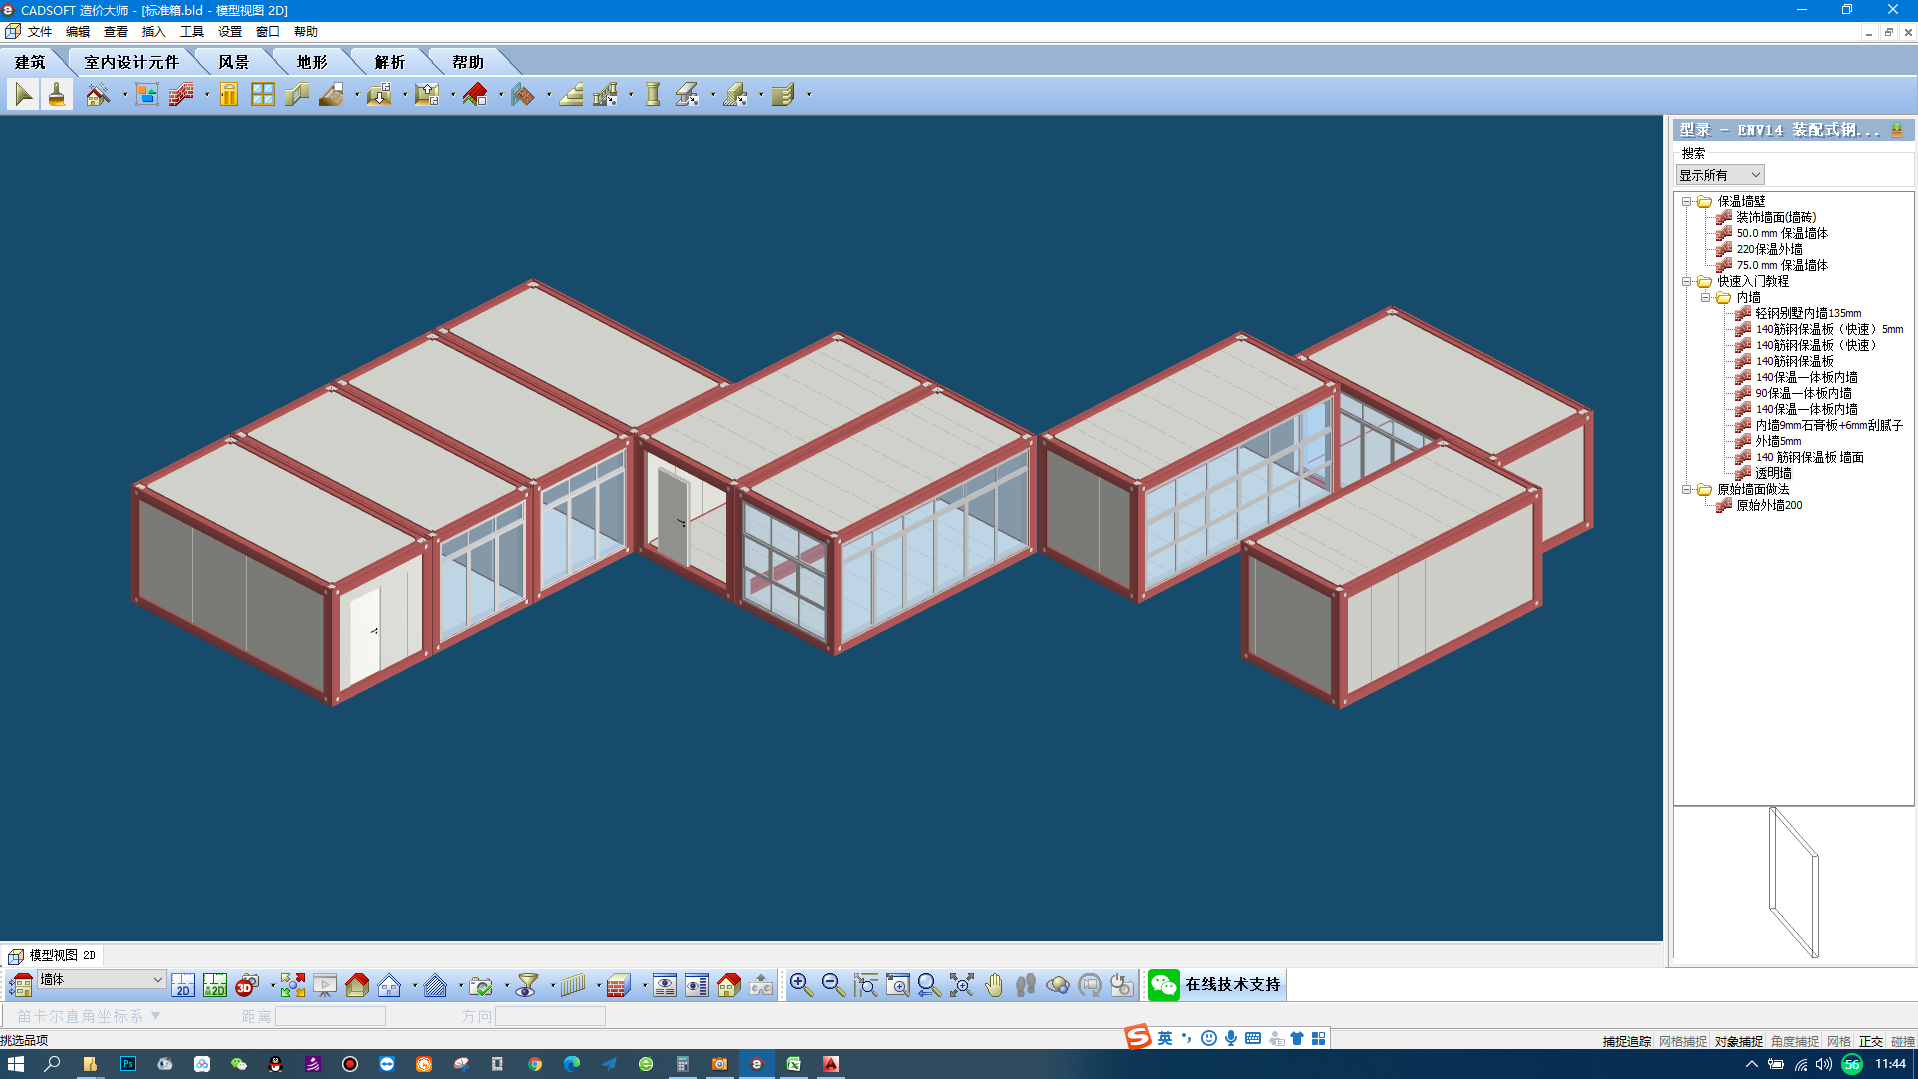Switch to 2D plan view

[x=183, y=985]
